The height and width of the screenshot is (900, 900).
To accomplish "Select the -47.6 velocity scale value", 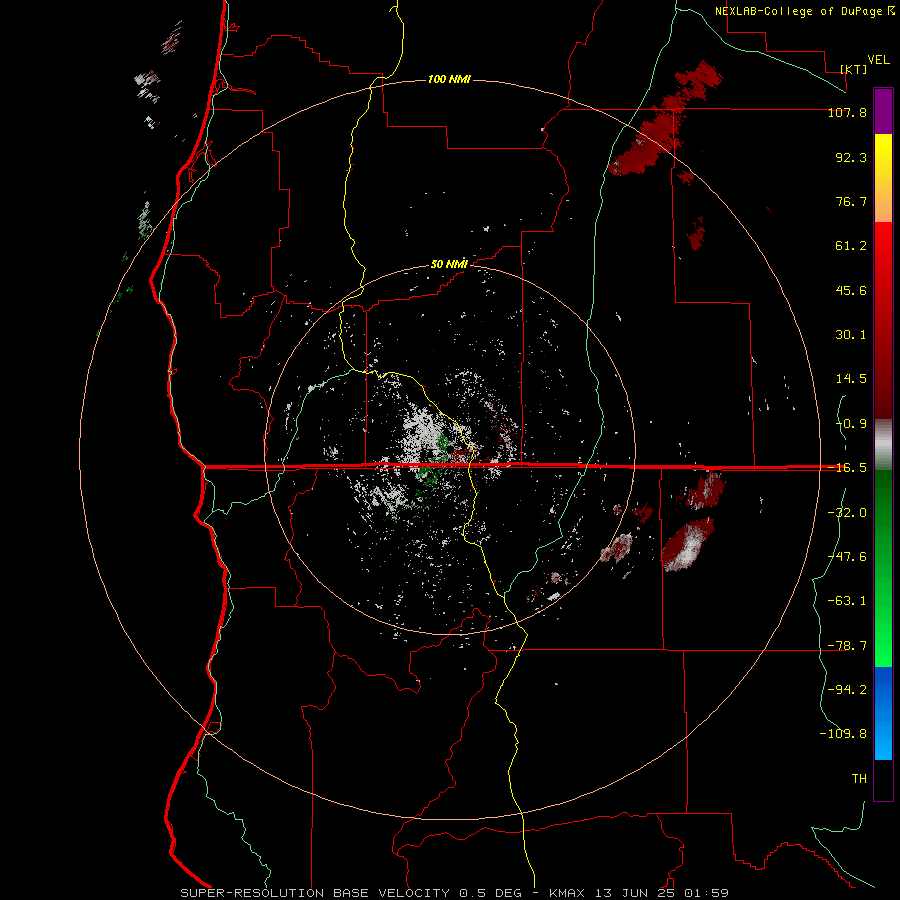I will (847, 557).
